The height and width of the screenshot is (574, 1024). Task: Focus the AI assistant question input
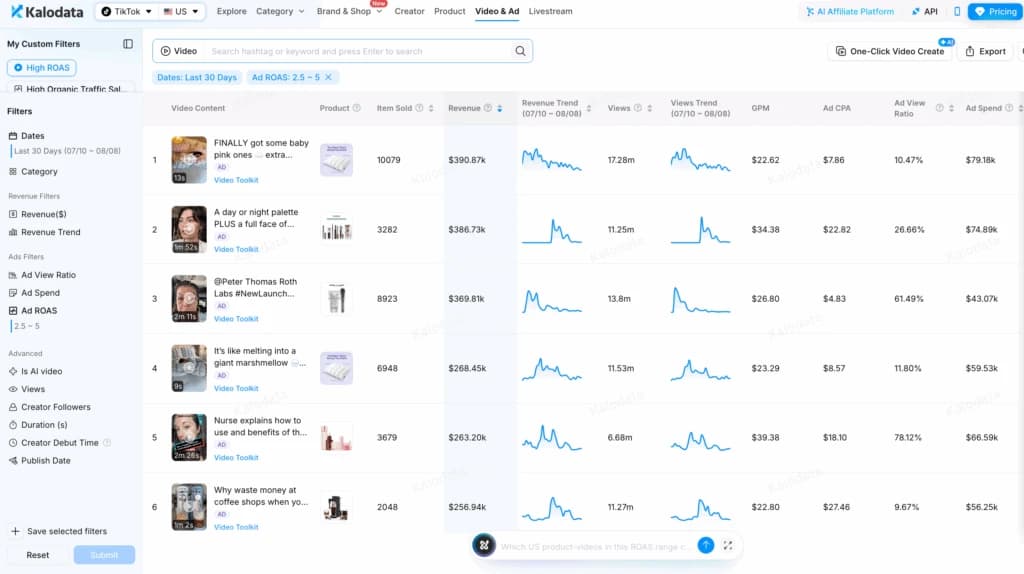(x=596, y=547)
